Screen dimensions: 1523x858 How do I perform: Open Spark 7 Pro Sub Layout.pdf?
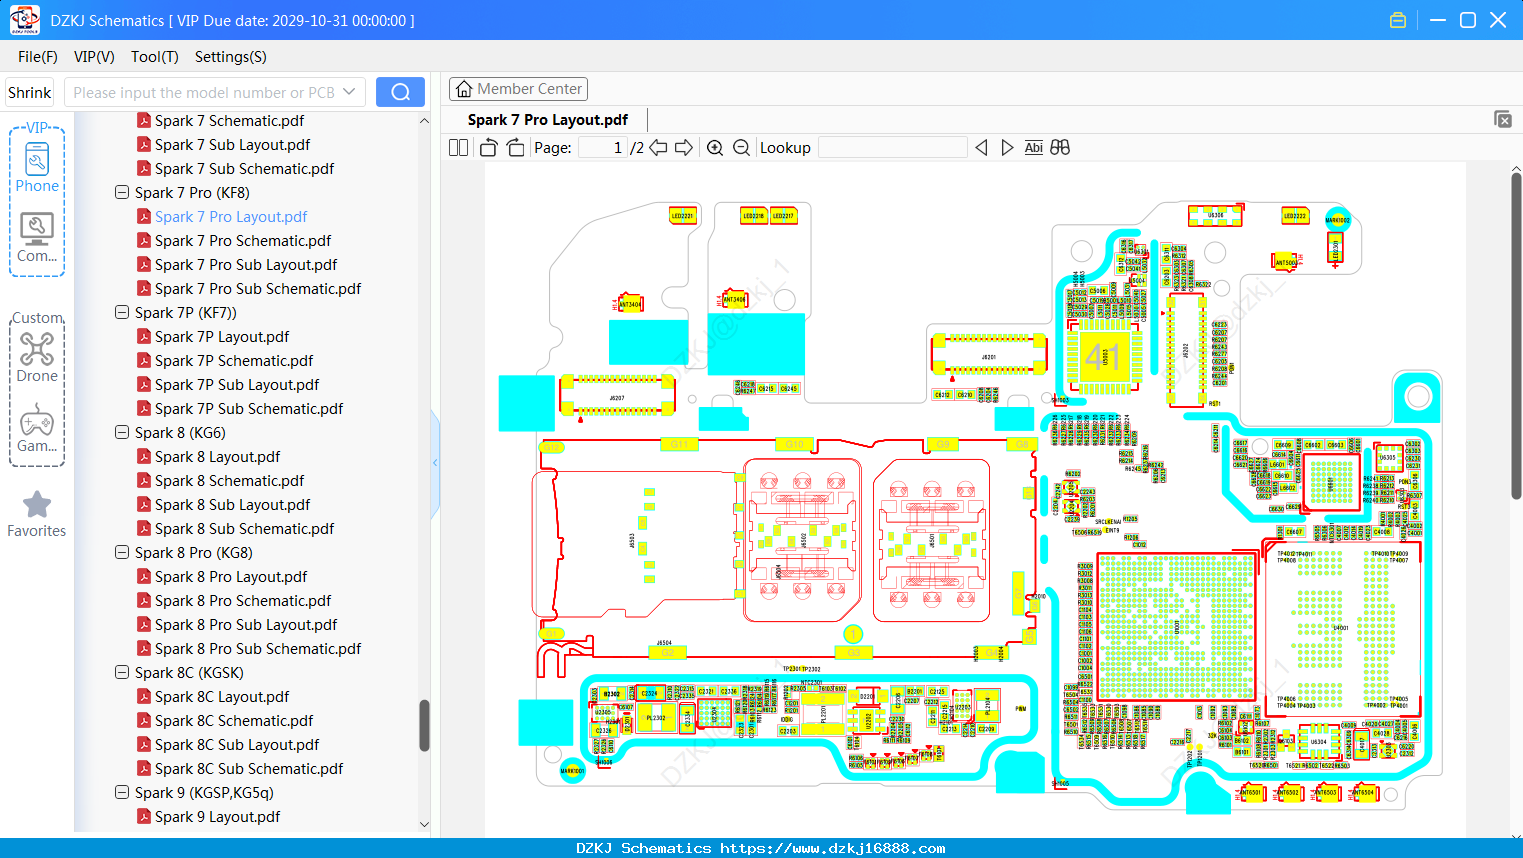click(246, 265)
